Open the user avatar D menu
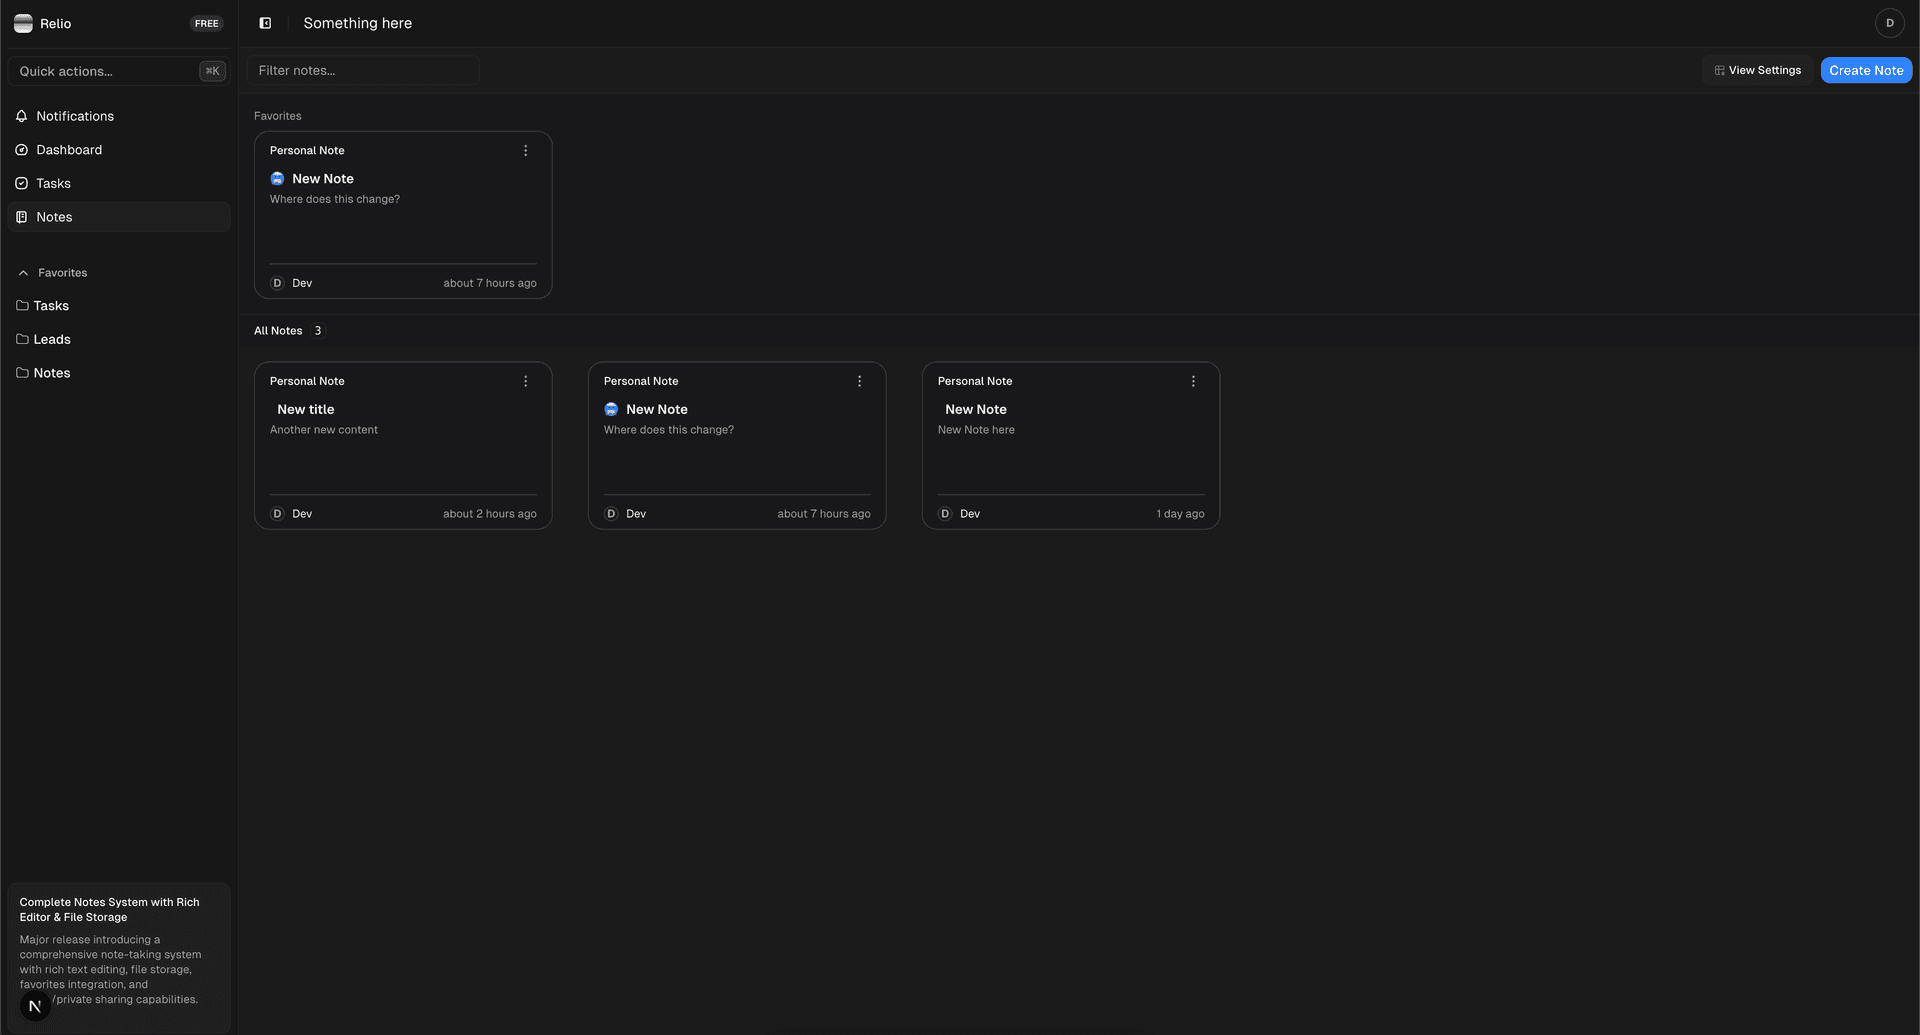This screenshot has height=1035, width=1920. [x=1889, y=23]
